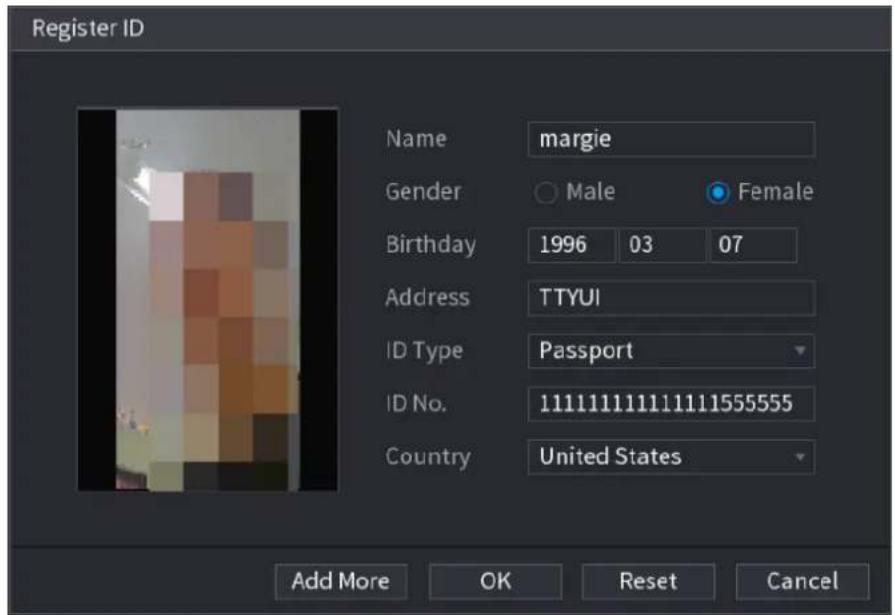Open the ID Type Passport dropdown
The height and width of the screenshot is (615, 895).
click(671, 351)
